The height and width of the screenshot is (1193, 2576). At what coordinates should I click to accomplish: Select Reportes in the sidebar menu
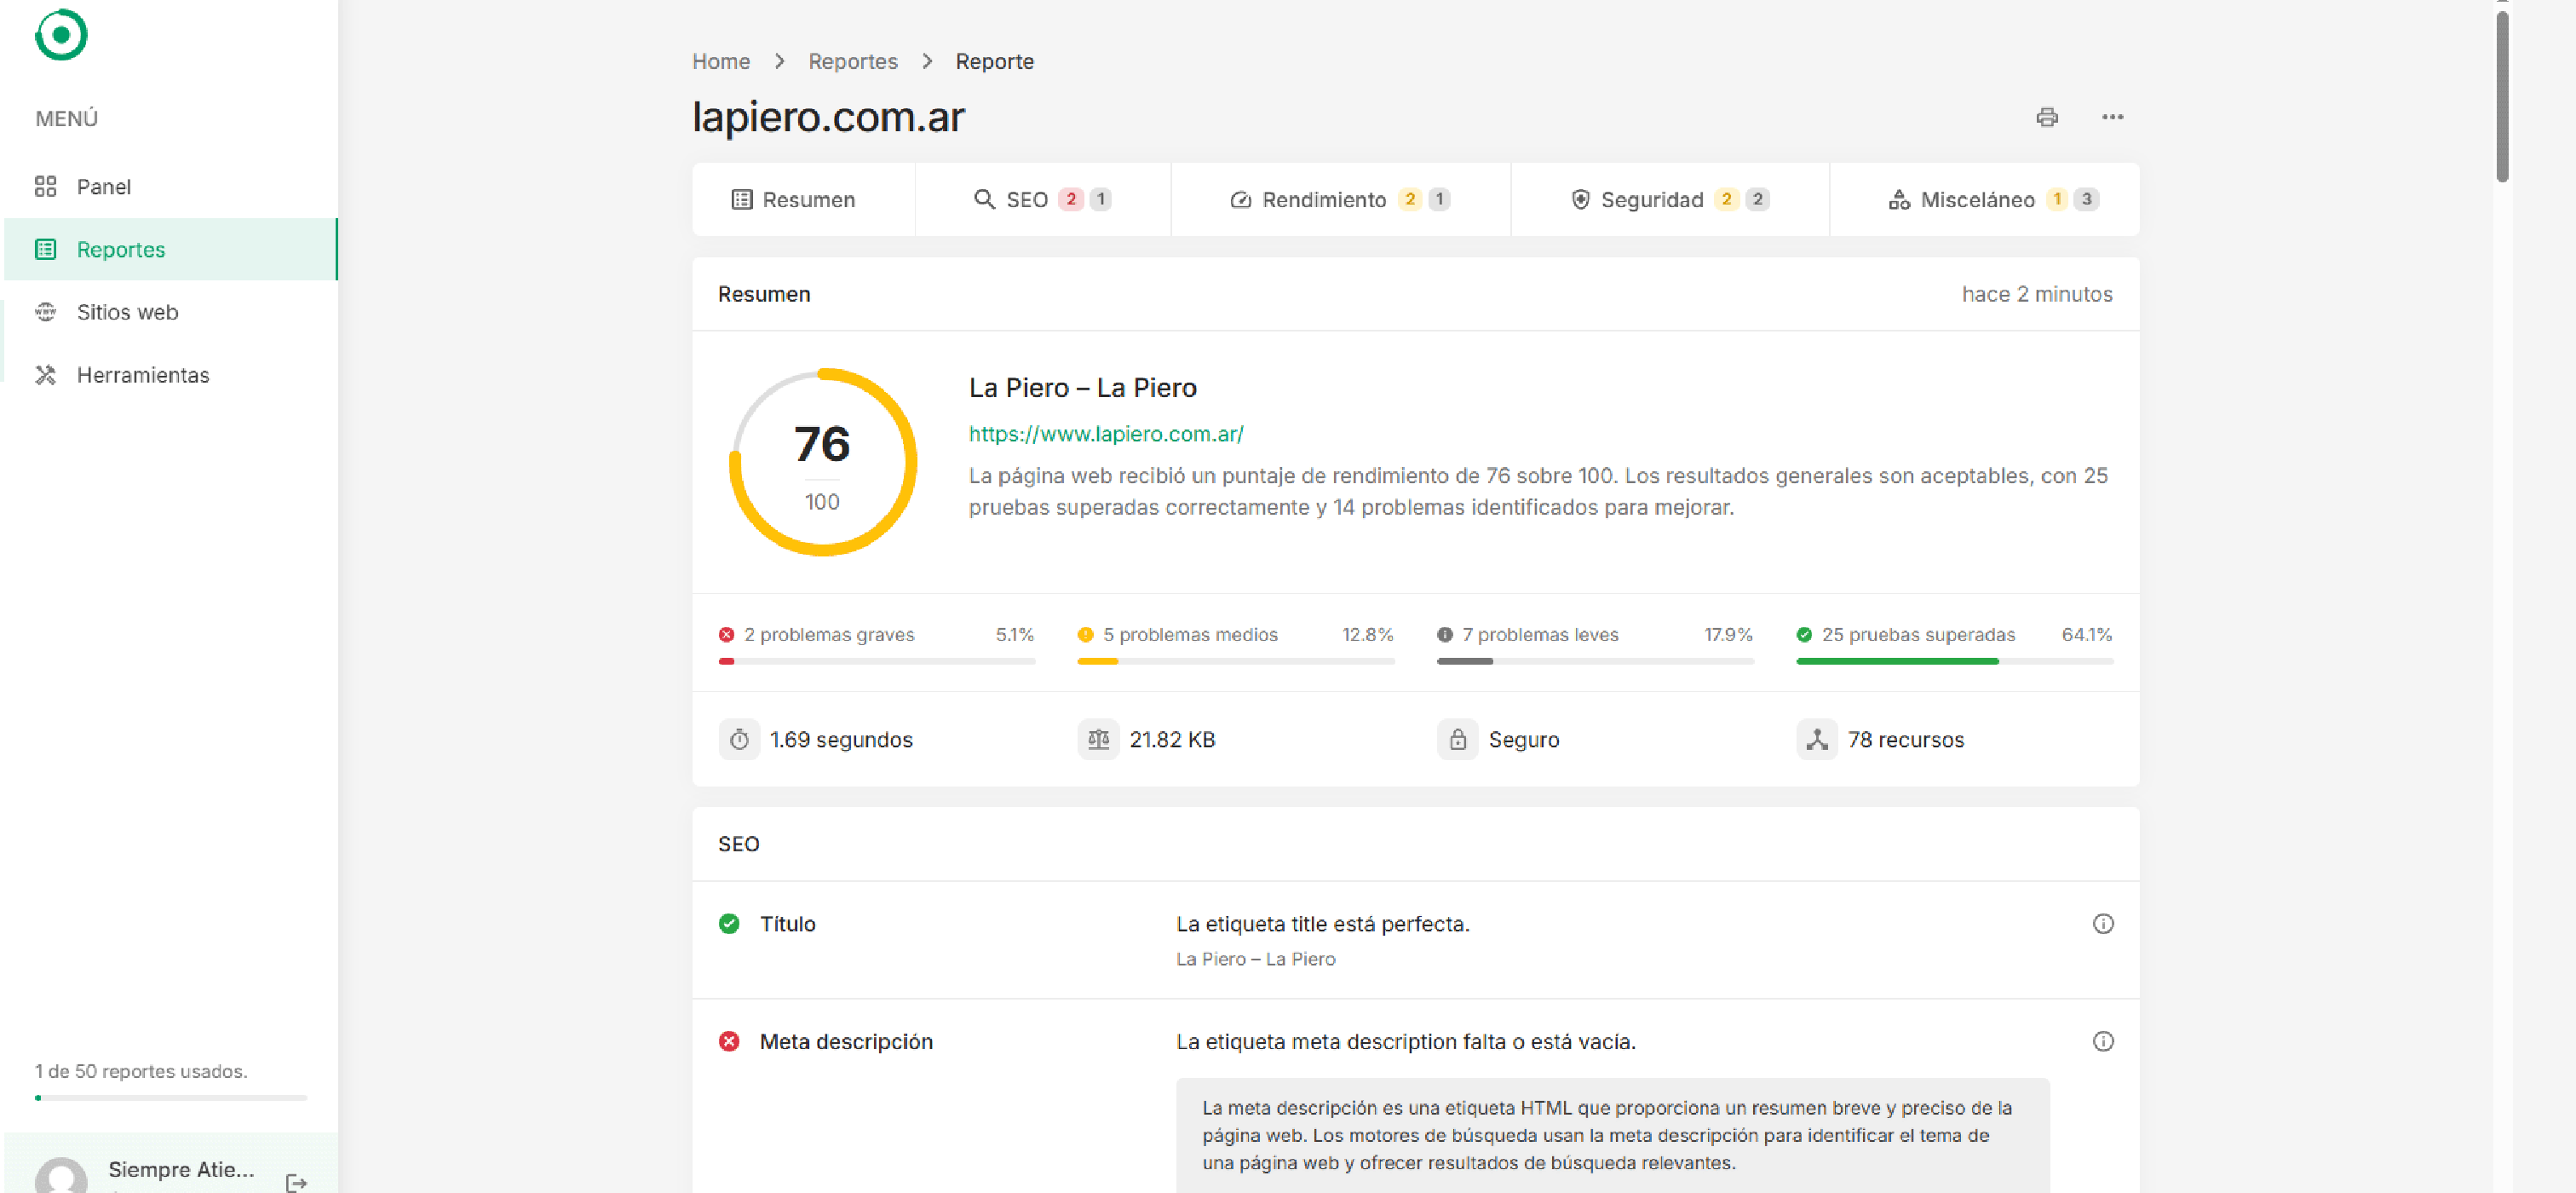(171, 249)
